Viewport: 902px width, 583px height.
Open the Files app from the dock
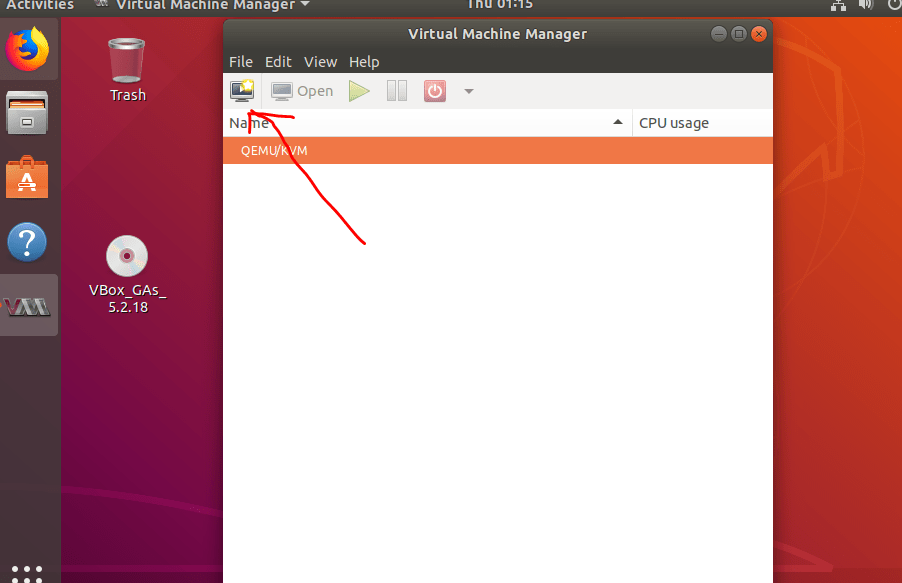pos(27,112)
